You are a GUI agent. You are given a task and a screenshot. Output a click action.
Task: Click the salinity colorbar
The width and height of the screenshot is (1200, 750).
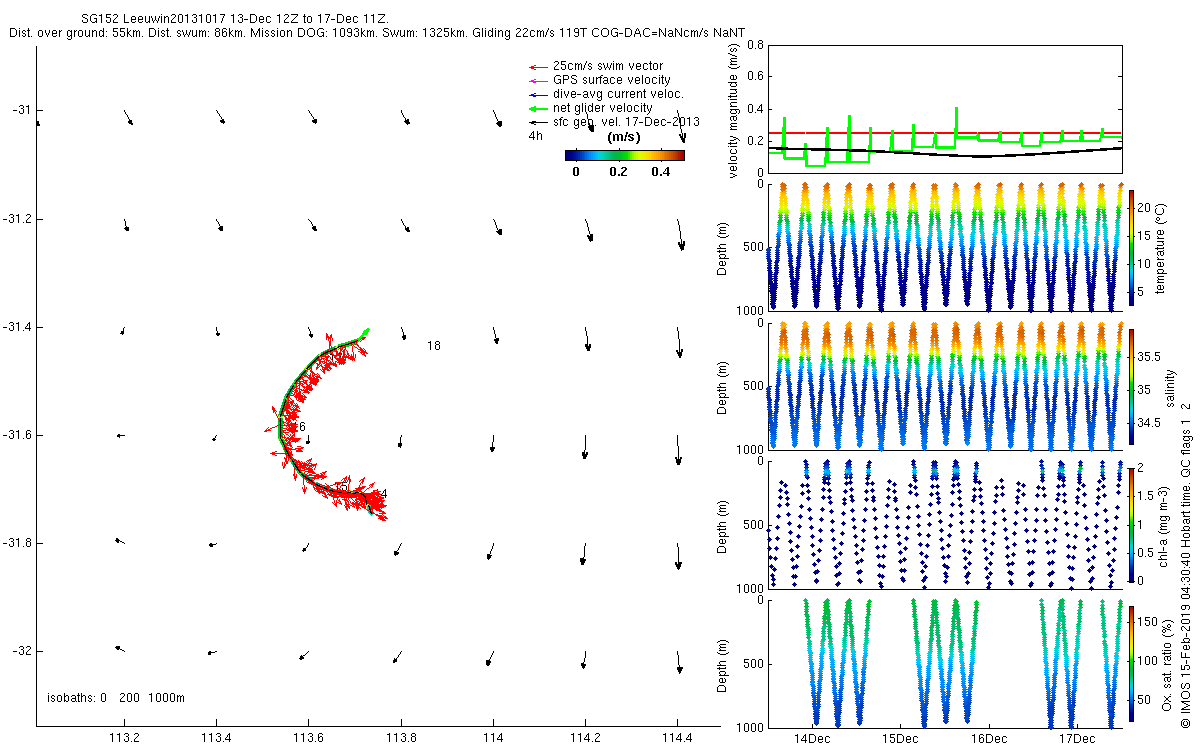tap(1132, 385)
